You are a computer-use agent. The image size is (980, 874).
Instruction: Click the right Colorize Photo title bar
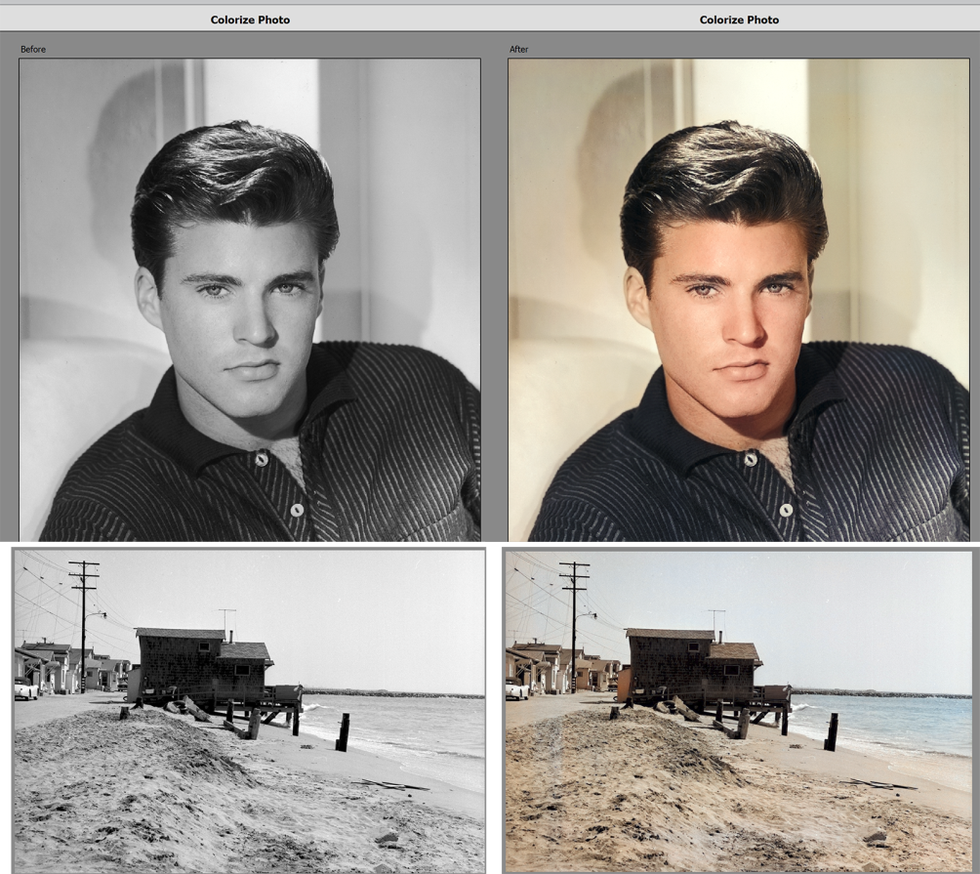coord(739,19)
